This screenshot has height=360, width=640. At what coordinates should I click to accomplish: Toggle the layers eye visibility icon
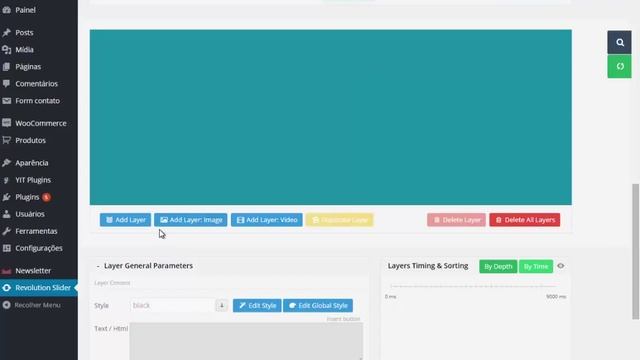click(x=561, y=266)
